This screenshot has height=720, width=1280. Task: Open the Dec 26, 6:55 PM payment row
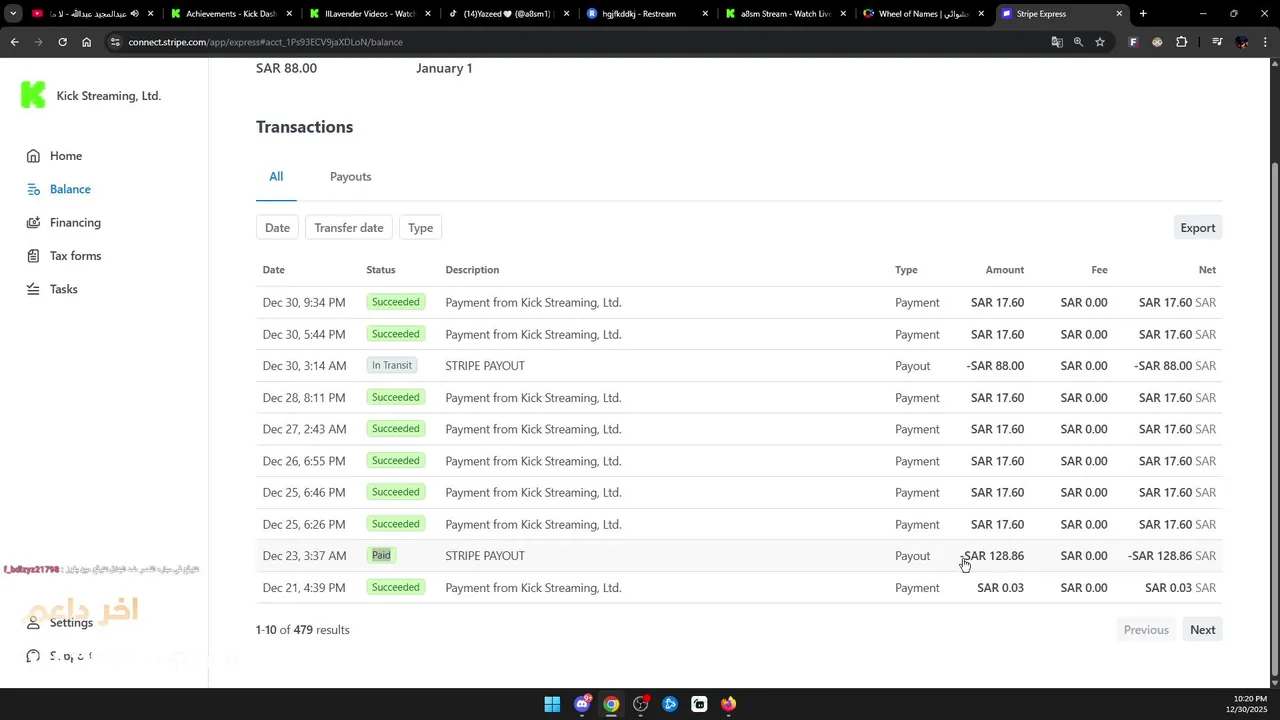(x=739, y=461)
